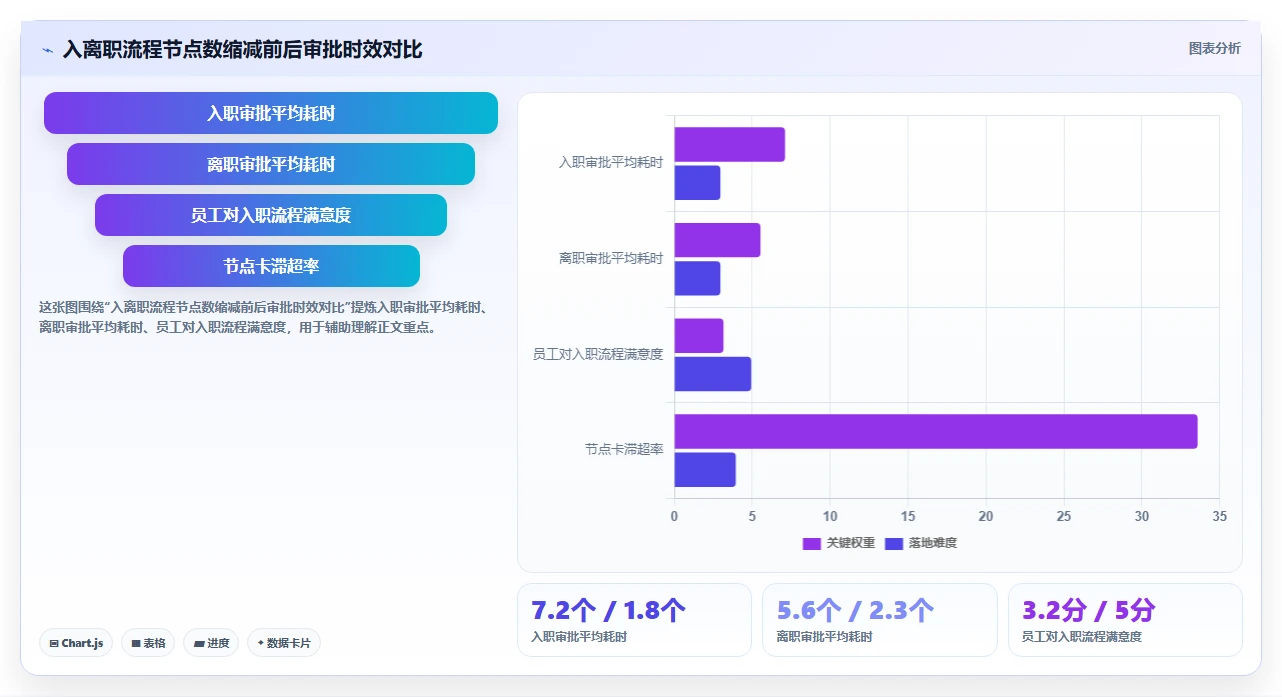Click the x-axis tick value 35
The width and height of the screenshot is (1282, 697).
[1219, 516]
